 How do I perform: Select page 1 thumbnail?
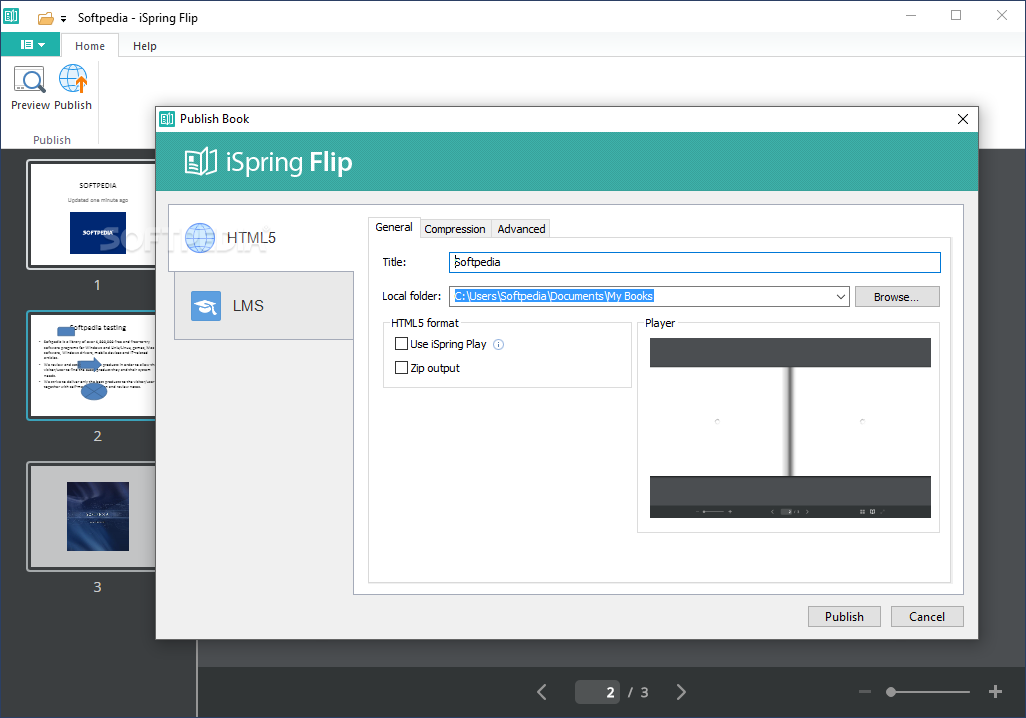(x=92, y=215)
